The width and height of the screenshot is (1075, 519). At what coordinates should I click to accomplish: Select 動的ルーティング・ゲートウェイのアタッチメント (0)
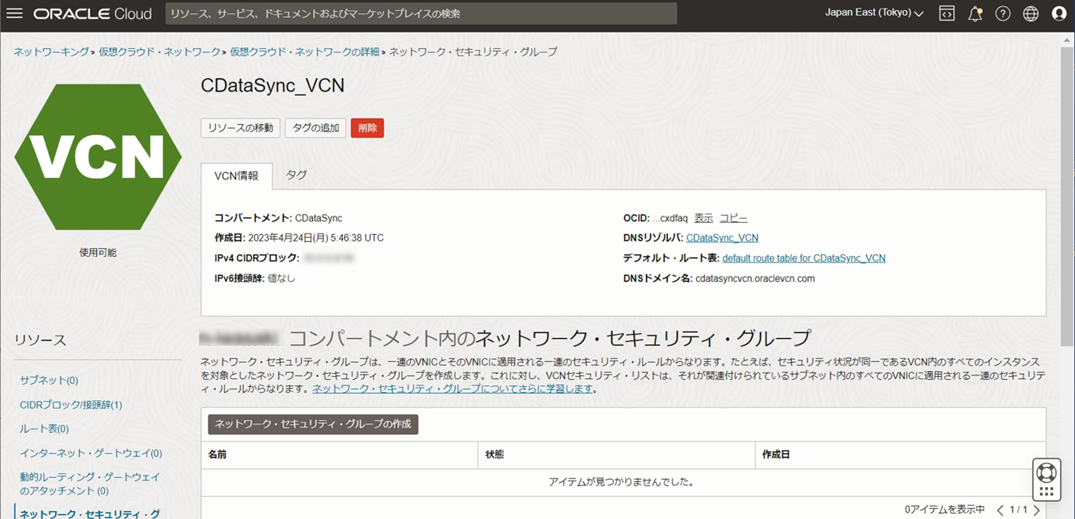point(88,483)
